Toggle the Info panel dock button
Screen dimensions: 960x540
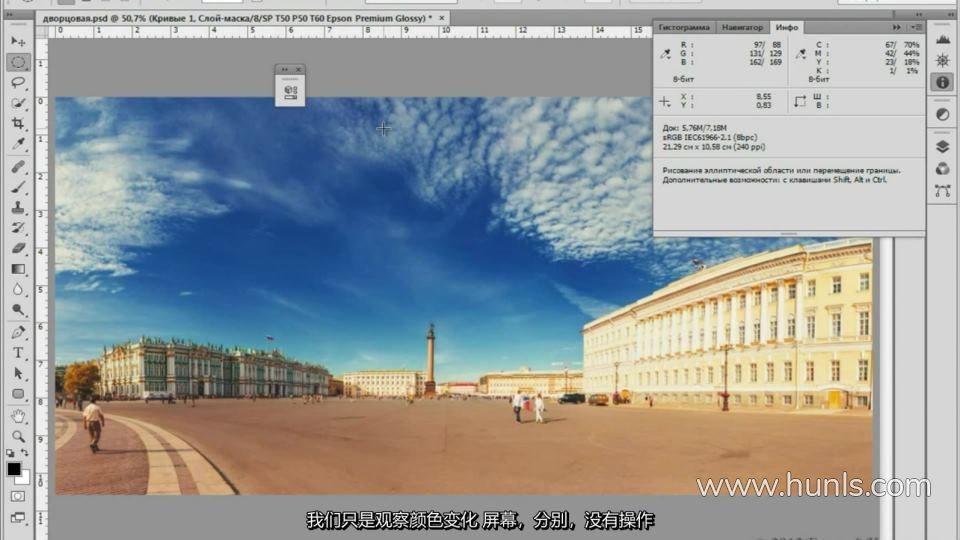942,82
